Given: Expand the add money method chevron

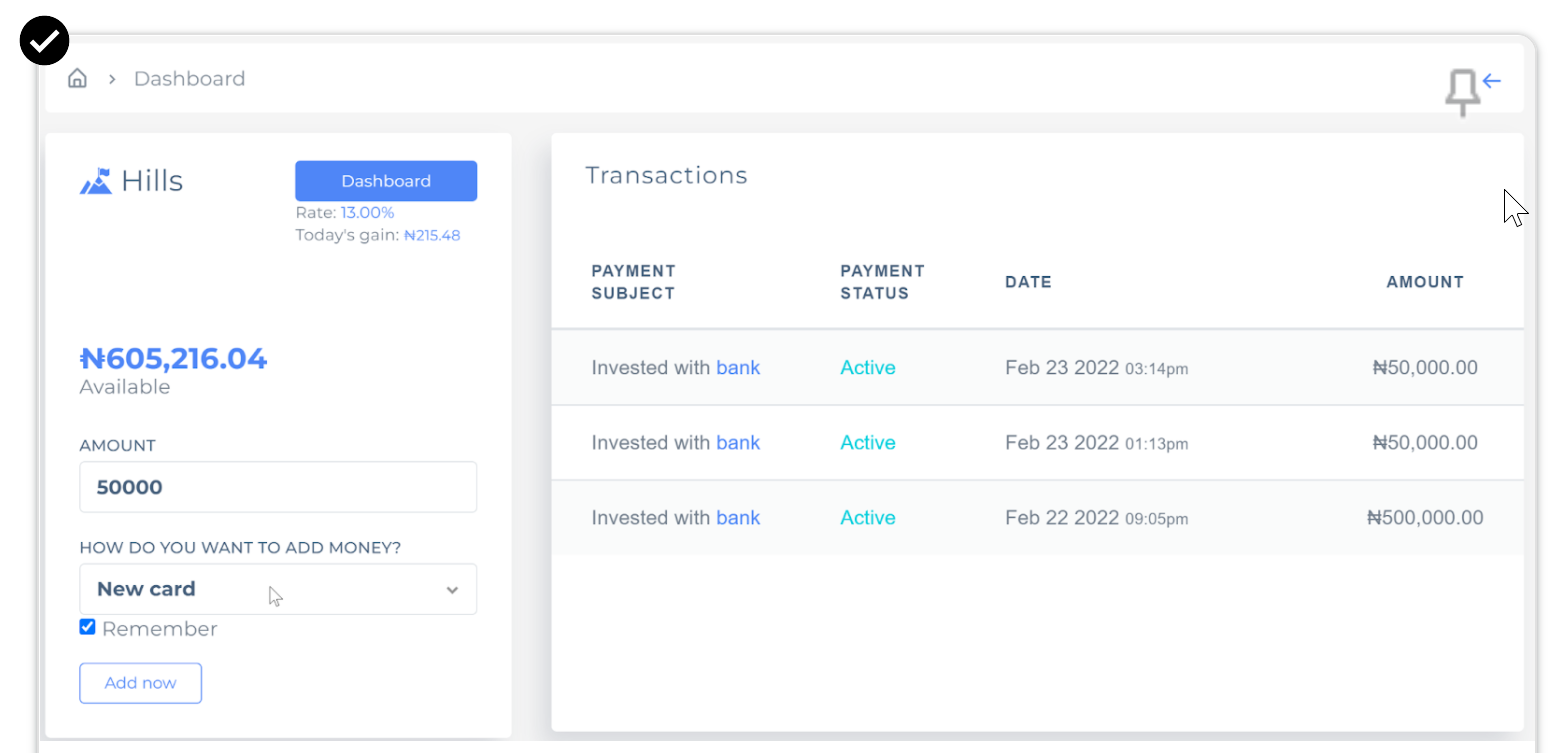Looking at the screenshot, I should (452, 590).
